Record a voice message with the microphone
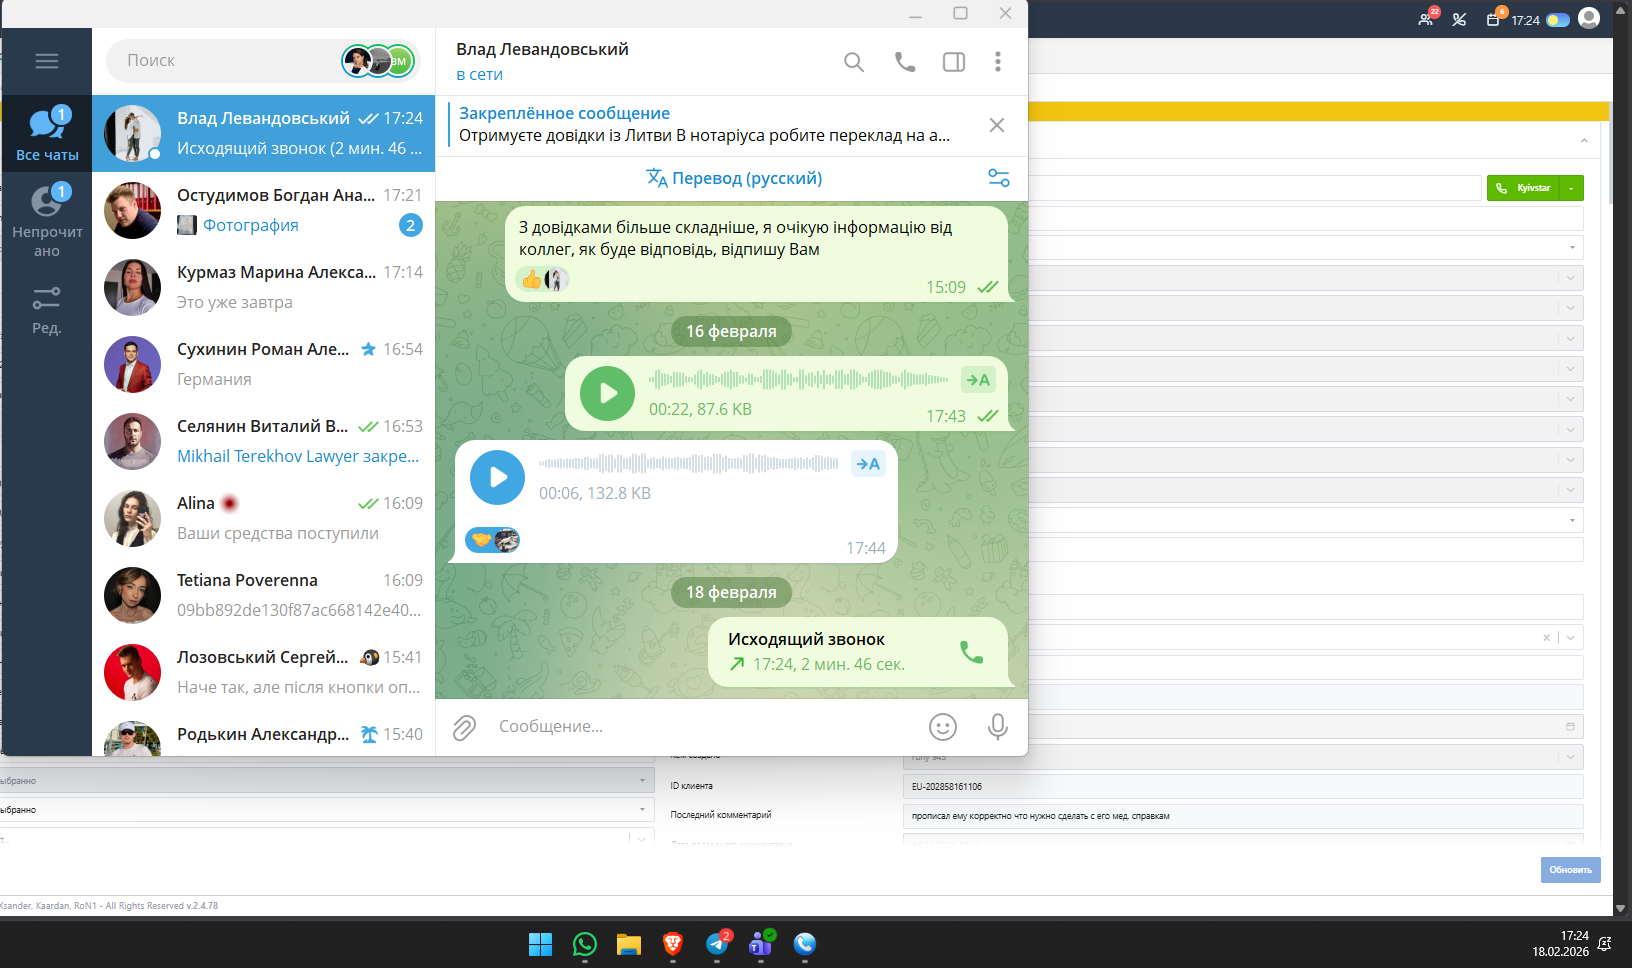 tap(998, 727)
